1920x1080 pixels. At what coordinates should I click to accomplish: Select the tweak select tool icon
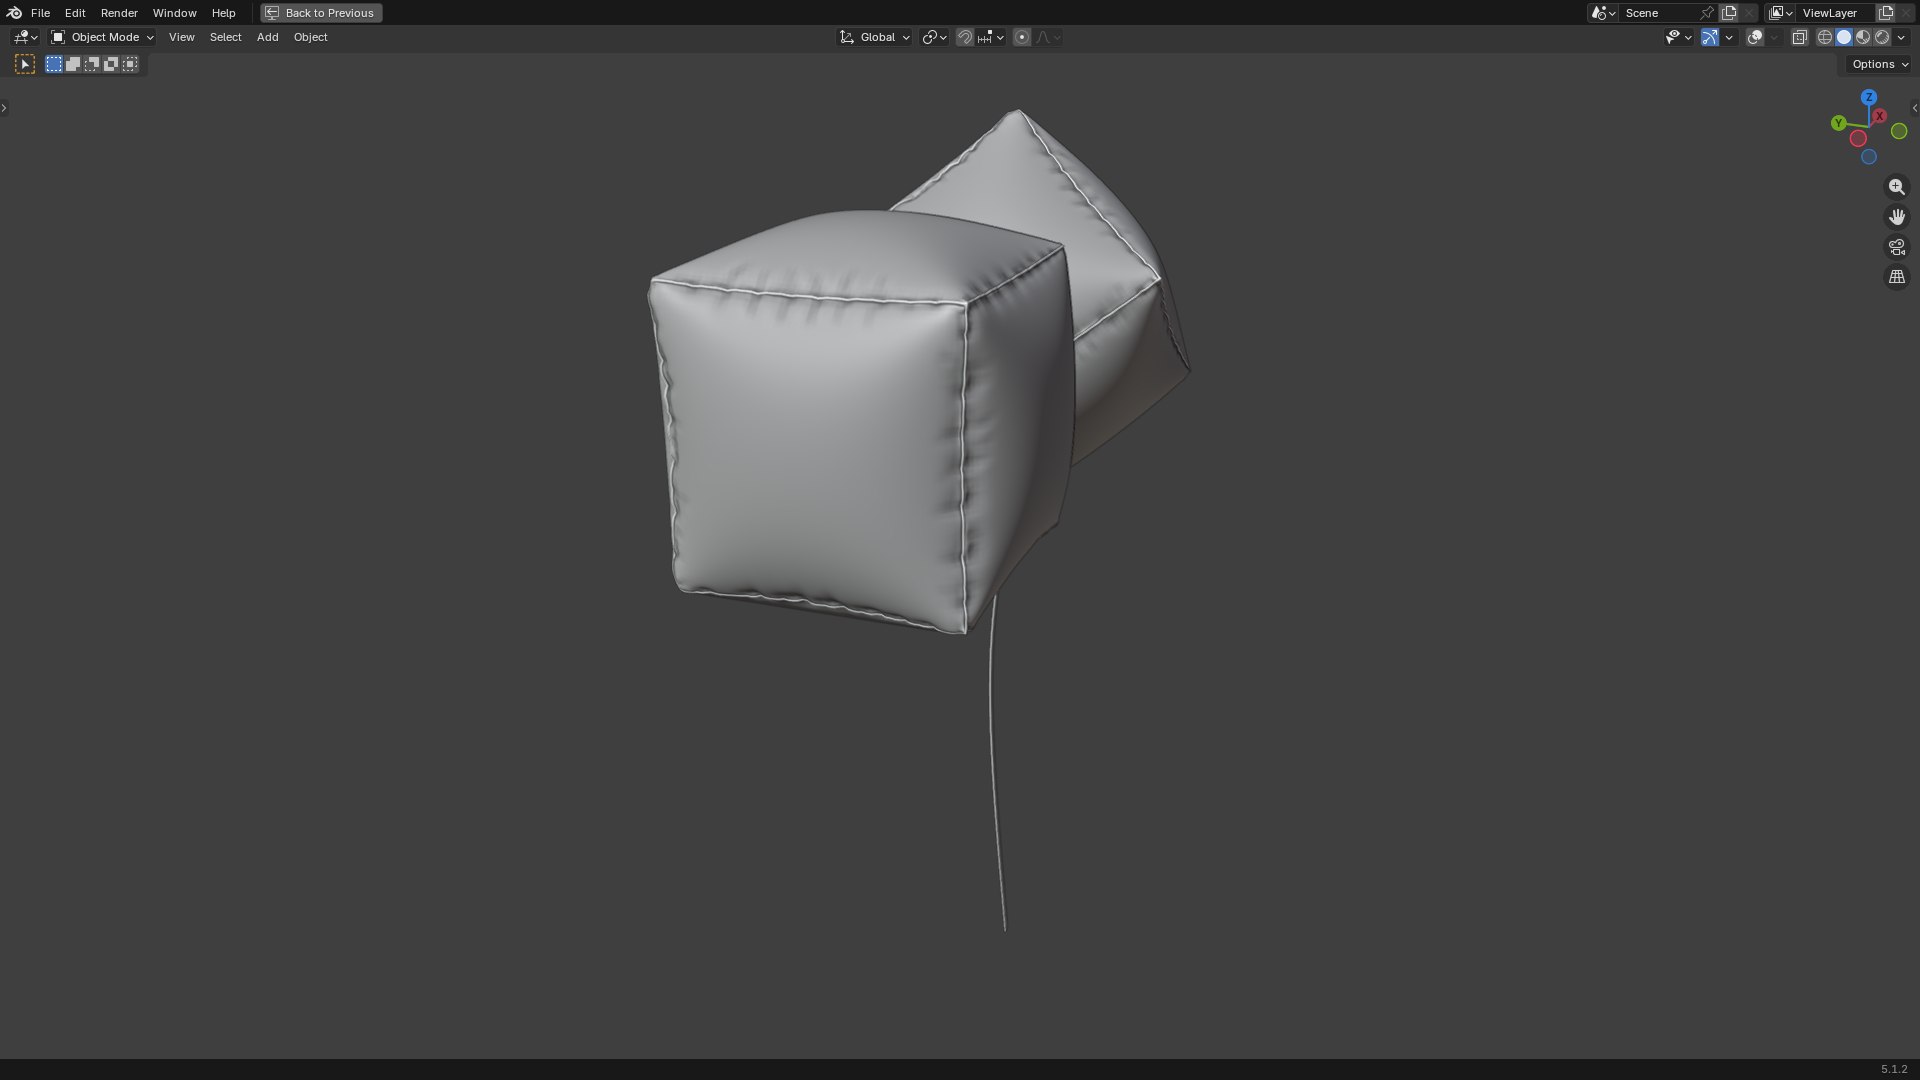(x=25, y=64)
